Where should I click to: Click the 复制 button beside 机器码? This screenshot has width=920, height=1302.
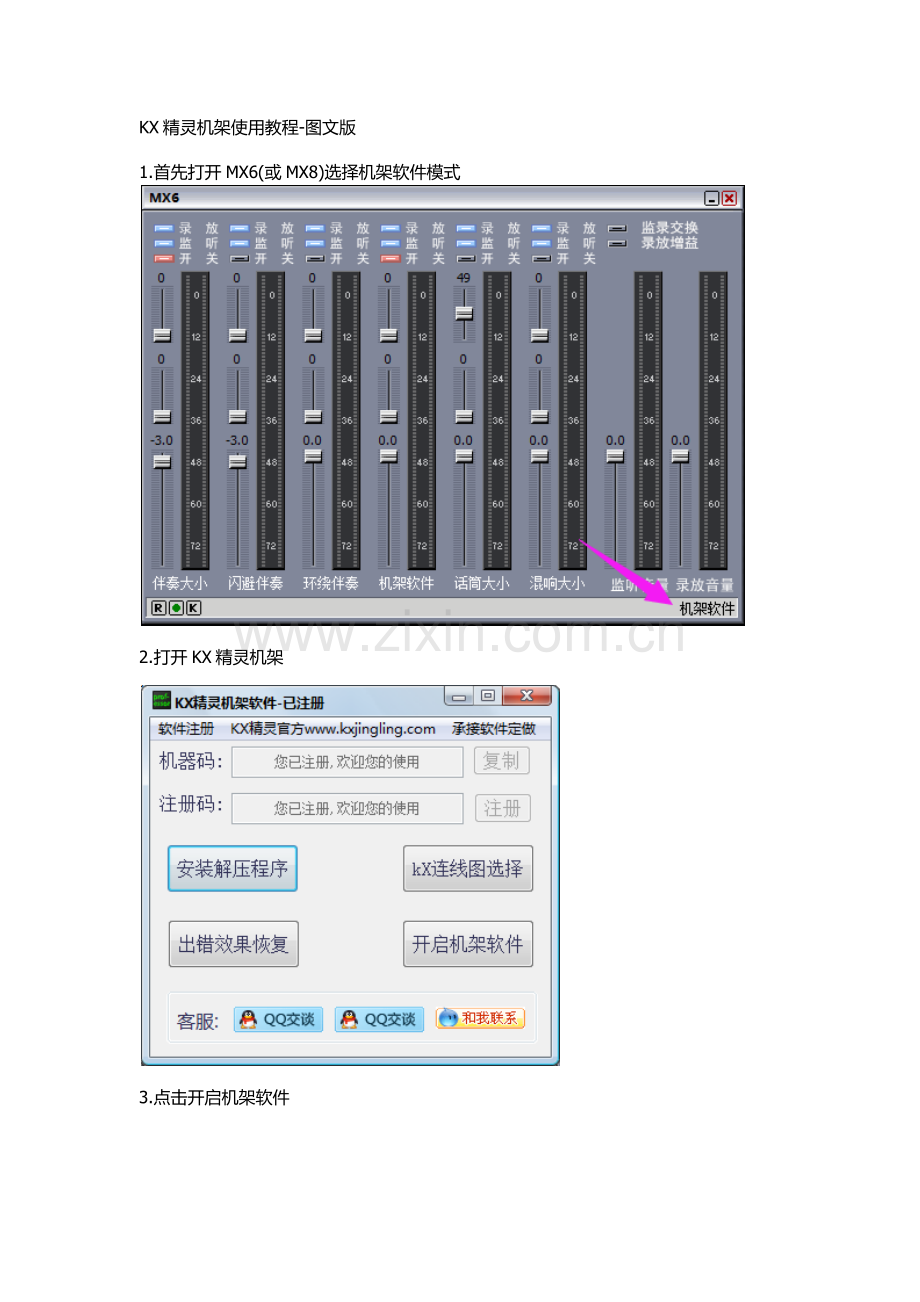(502, 761)
